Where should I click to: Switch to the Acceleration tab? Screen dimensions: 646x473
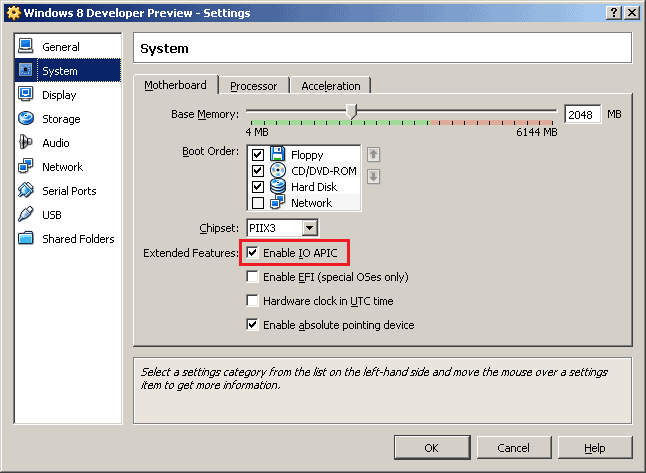point(331,86)
